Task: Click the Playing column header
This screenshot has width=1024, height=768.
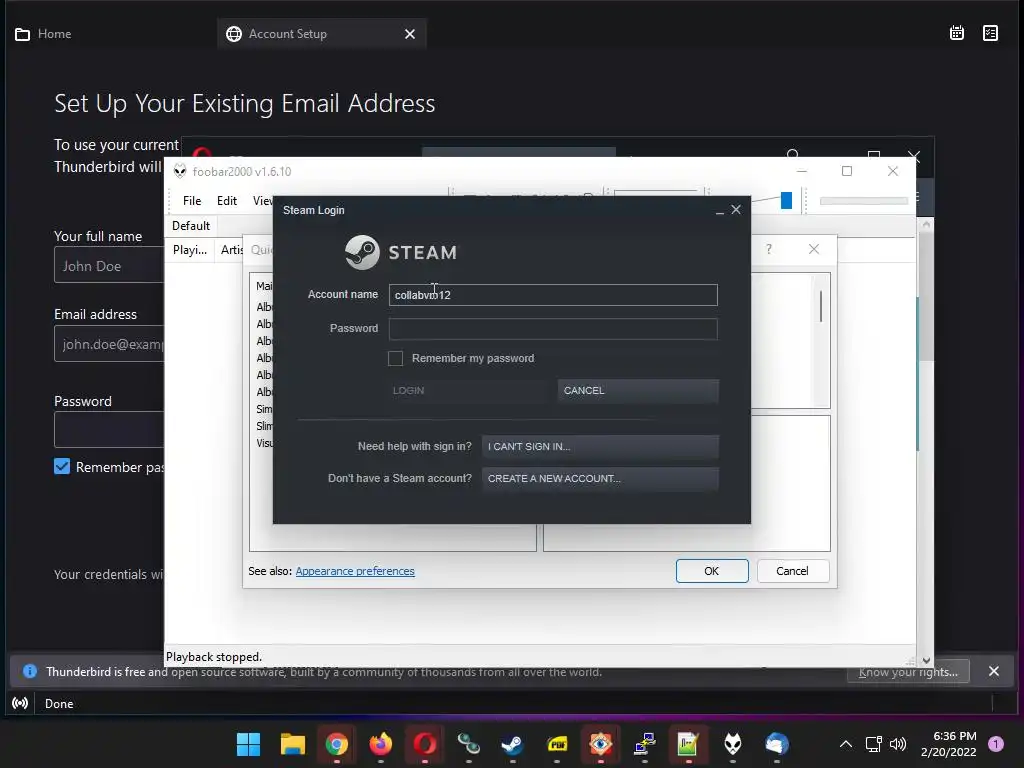Action: tap(189, 250)
